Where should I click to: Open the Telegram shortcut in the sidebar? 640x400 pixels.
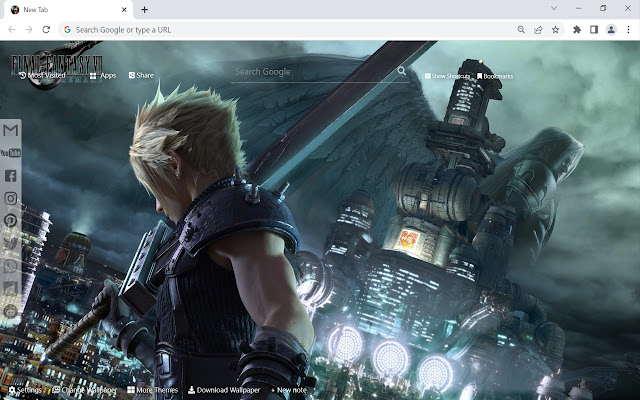11,288
